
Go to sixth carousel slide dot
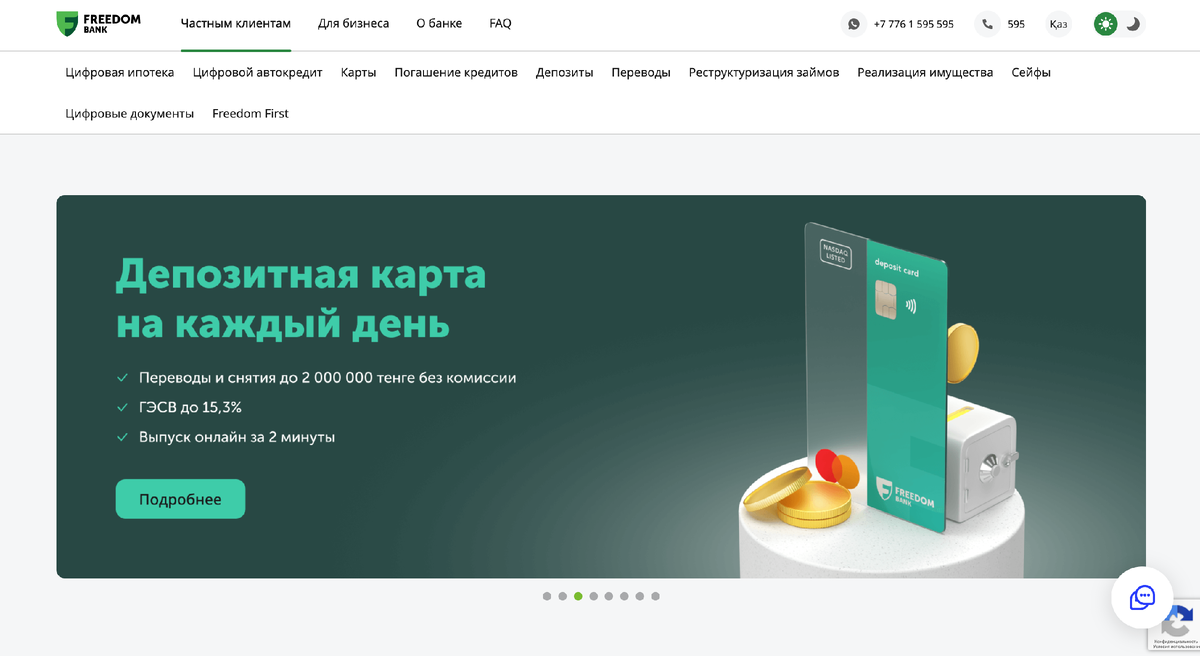(624, 596)
